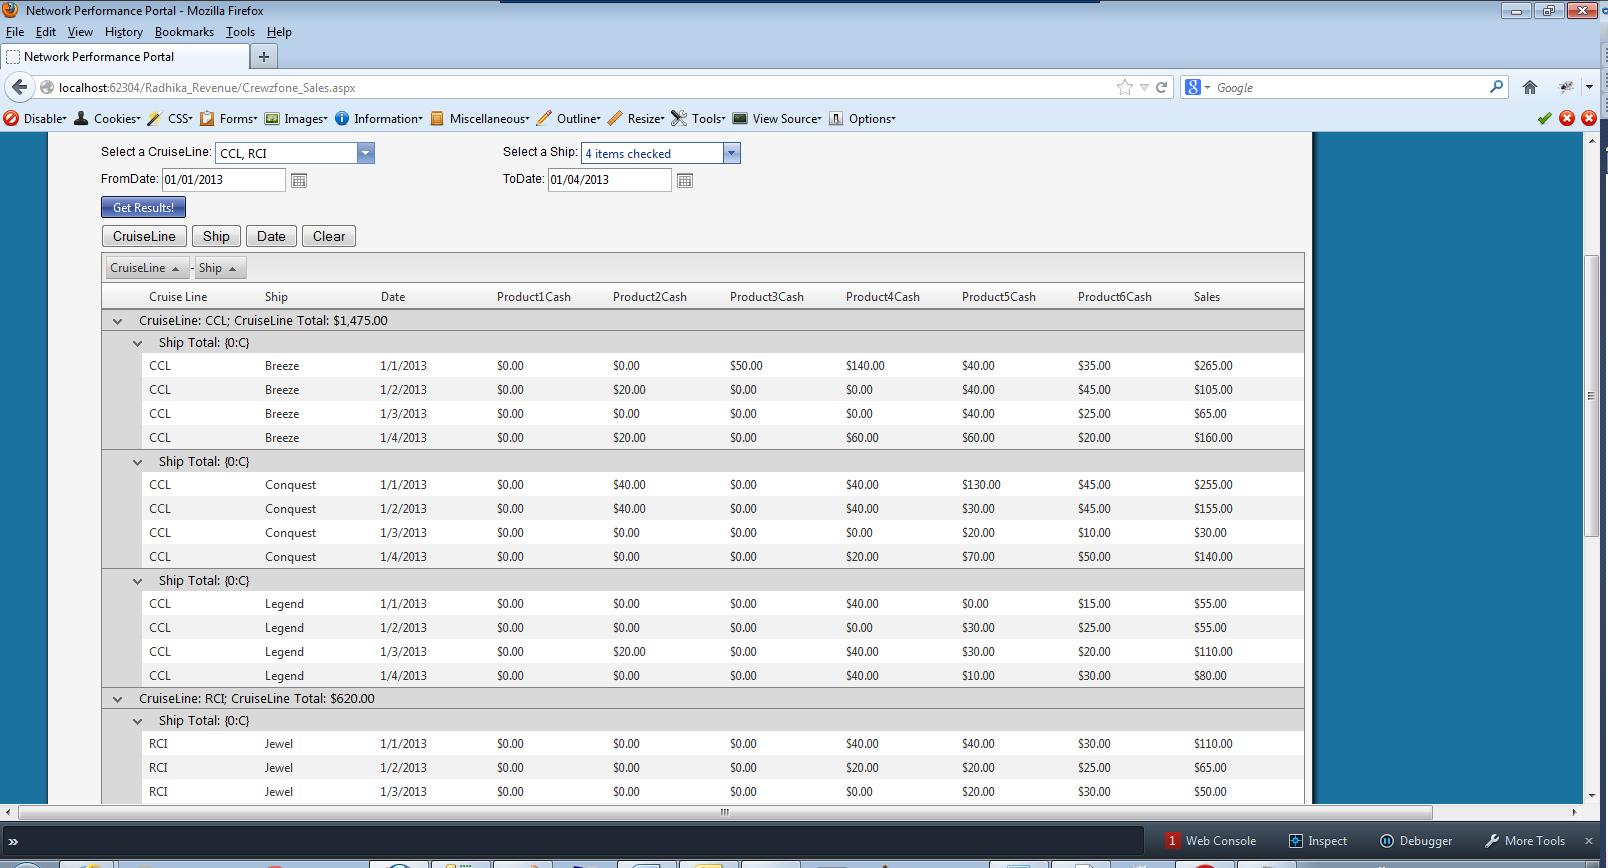Viewport: 1608px width, 868px height.
Task: Open a new tab with plus button
Action: (264, 57)
